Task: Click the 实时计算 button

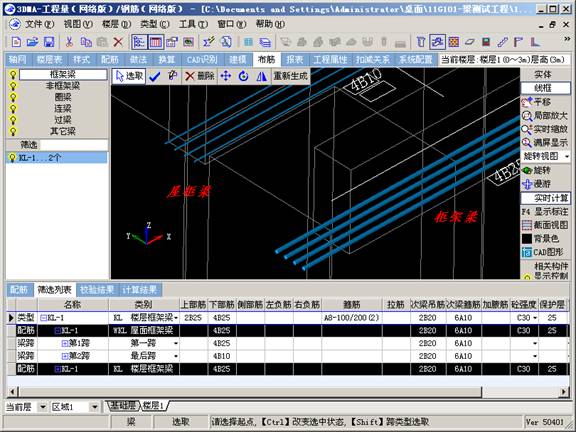Action: [546, 198]
